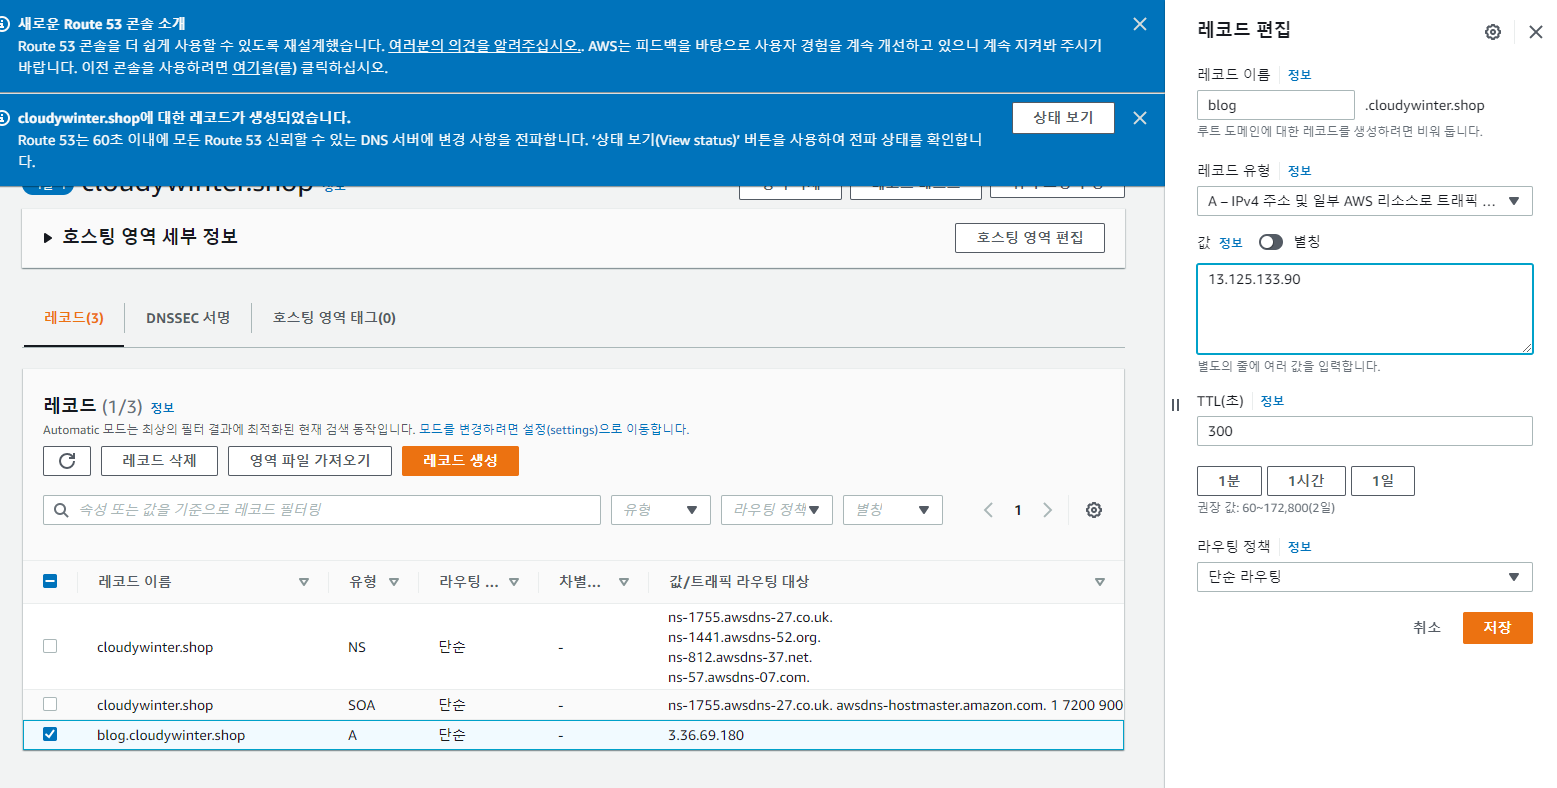Close the new Route 53 console banner
This screenshot has width=1557, height=788.
tap(1140, 24)
